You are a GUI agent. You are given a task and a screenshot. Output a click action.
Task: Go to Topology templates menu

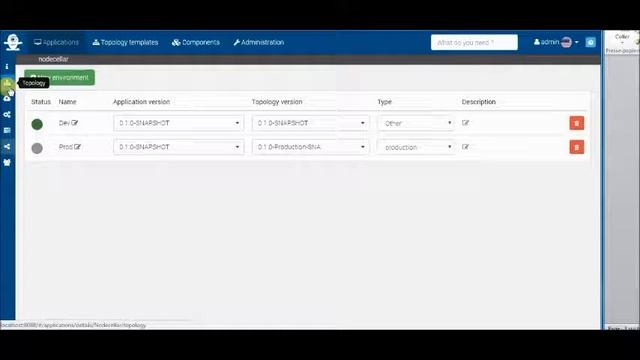coord(125,42)
